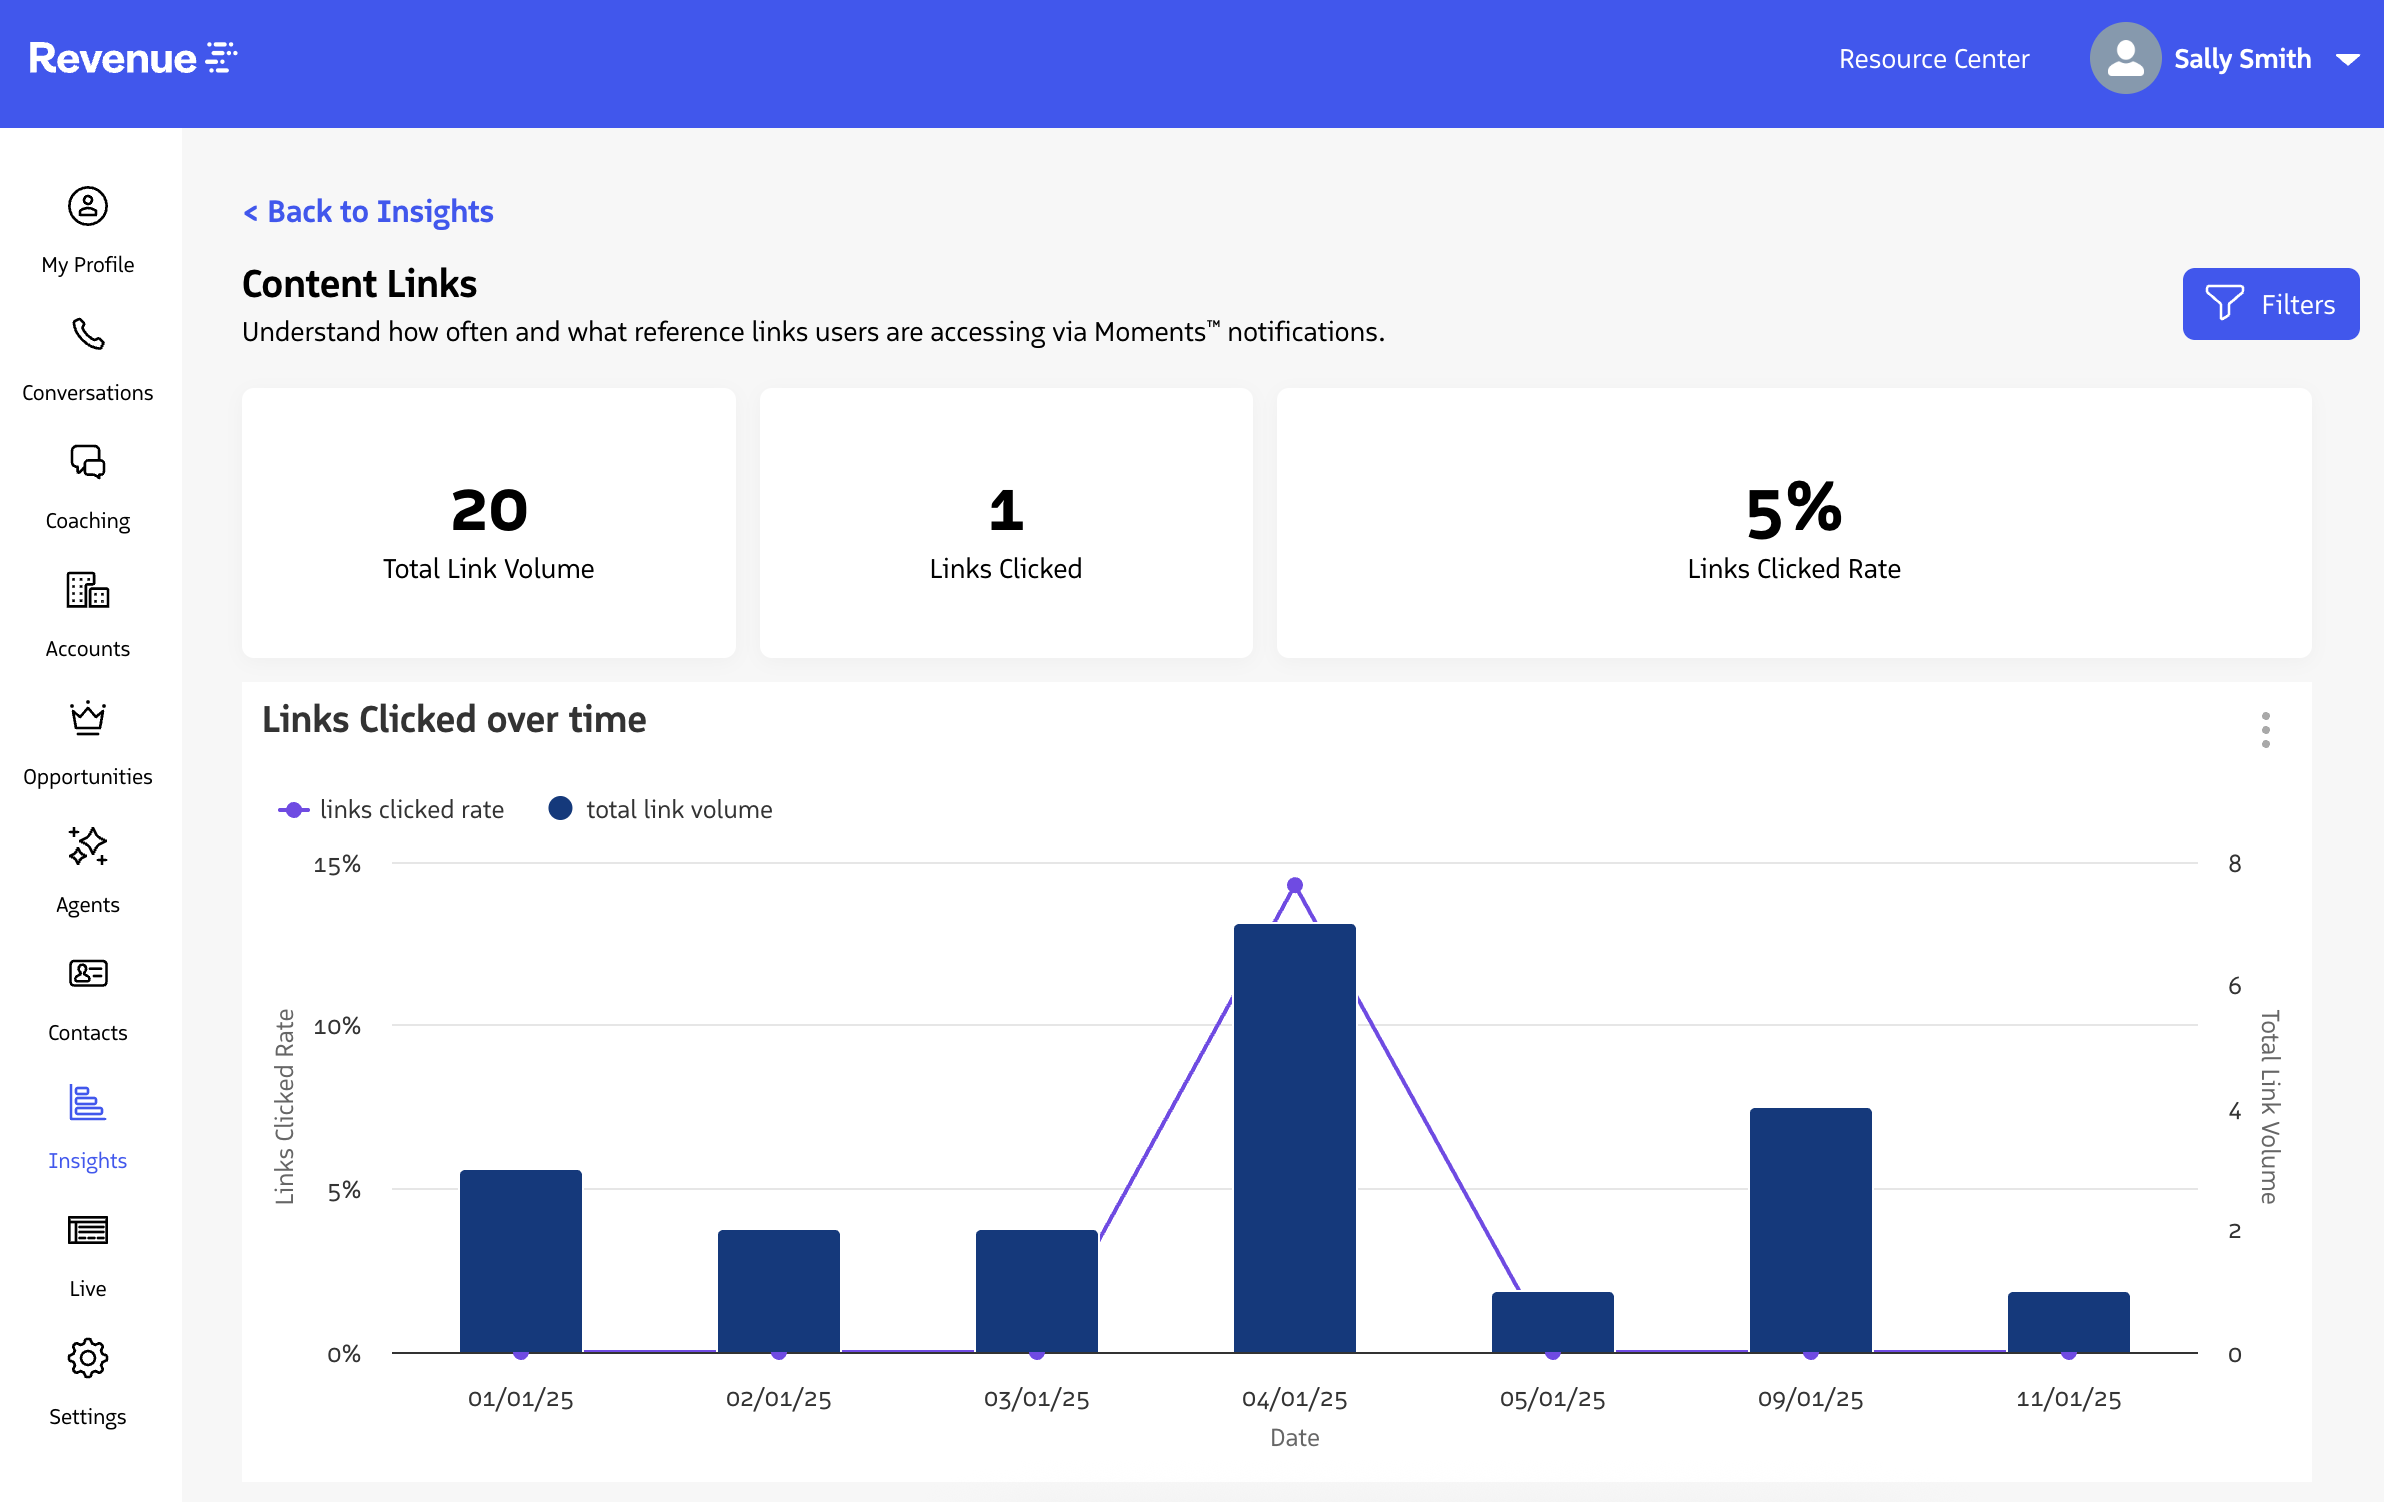Open the Coaching chat bubbles icon
2384x1502 pixels.
point(88,463)
